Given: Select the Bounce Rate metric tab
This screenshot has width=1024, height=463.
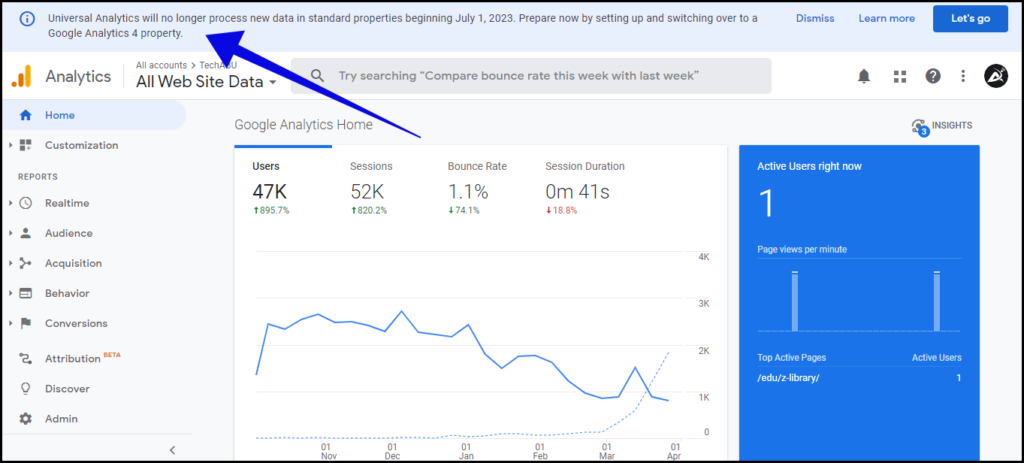Looking at the screenshot, I should (479, 189).
